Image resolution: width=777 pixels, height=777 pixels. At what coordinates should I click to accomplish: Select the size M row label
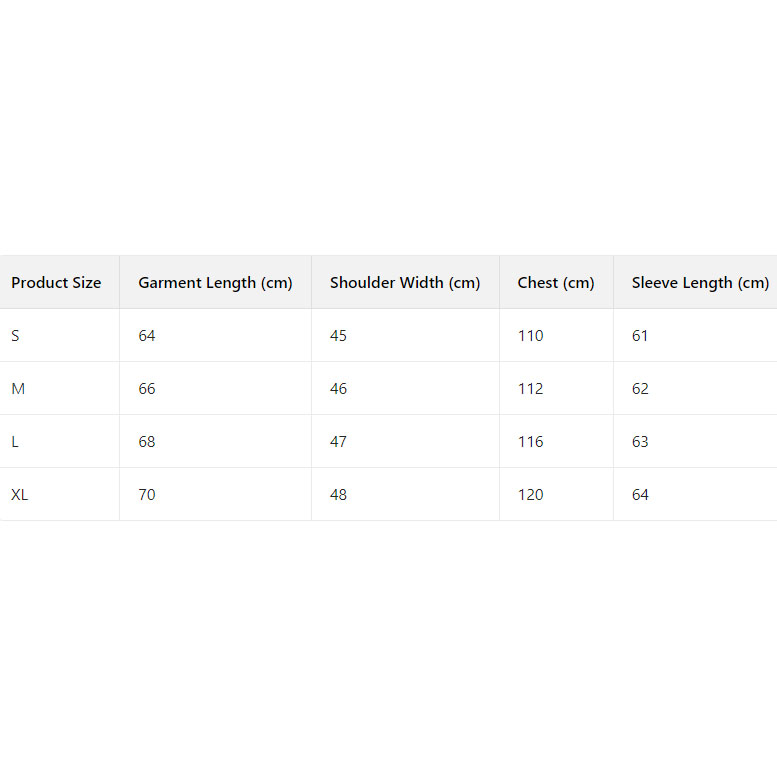coord(18,389)
